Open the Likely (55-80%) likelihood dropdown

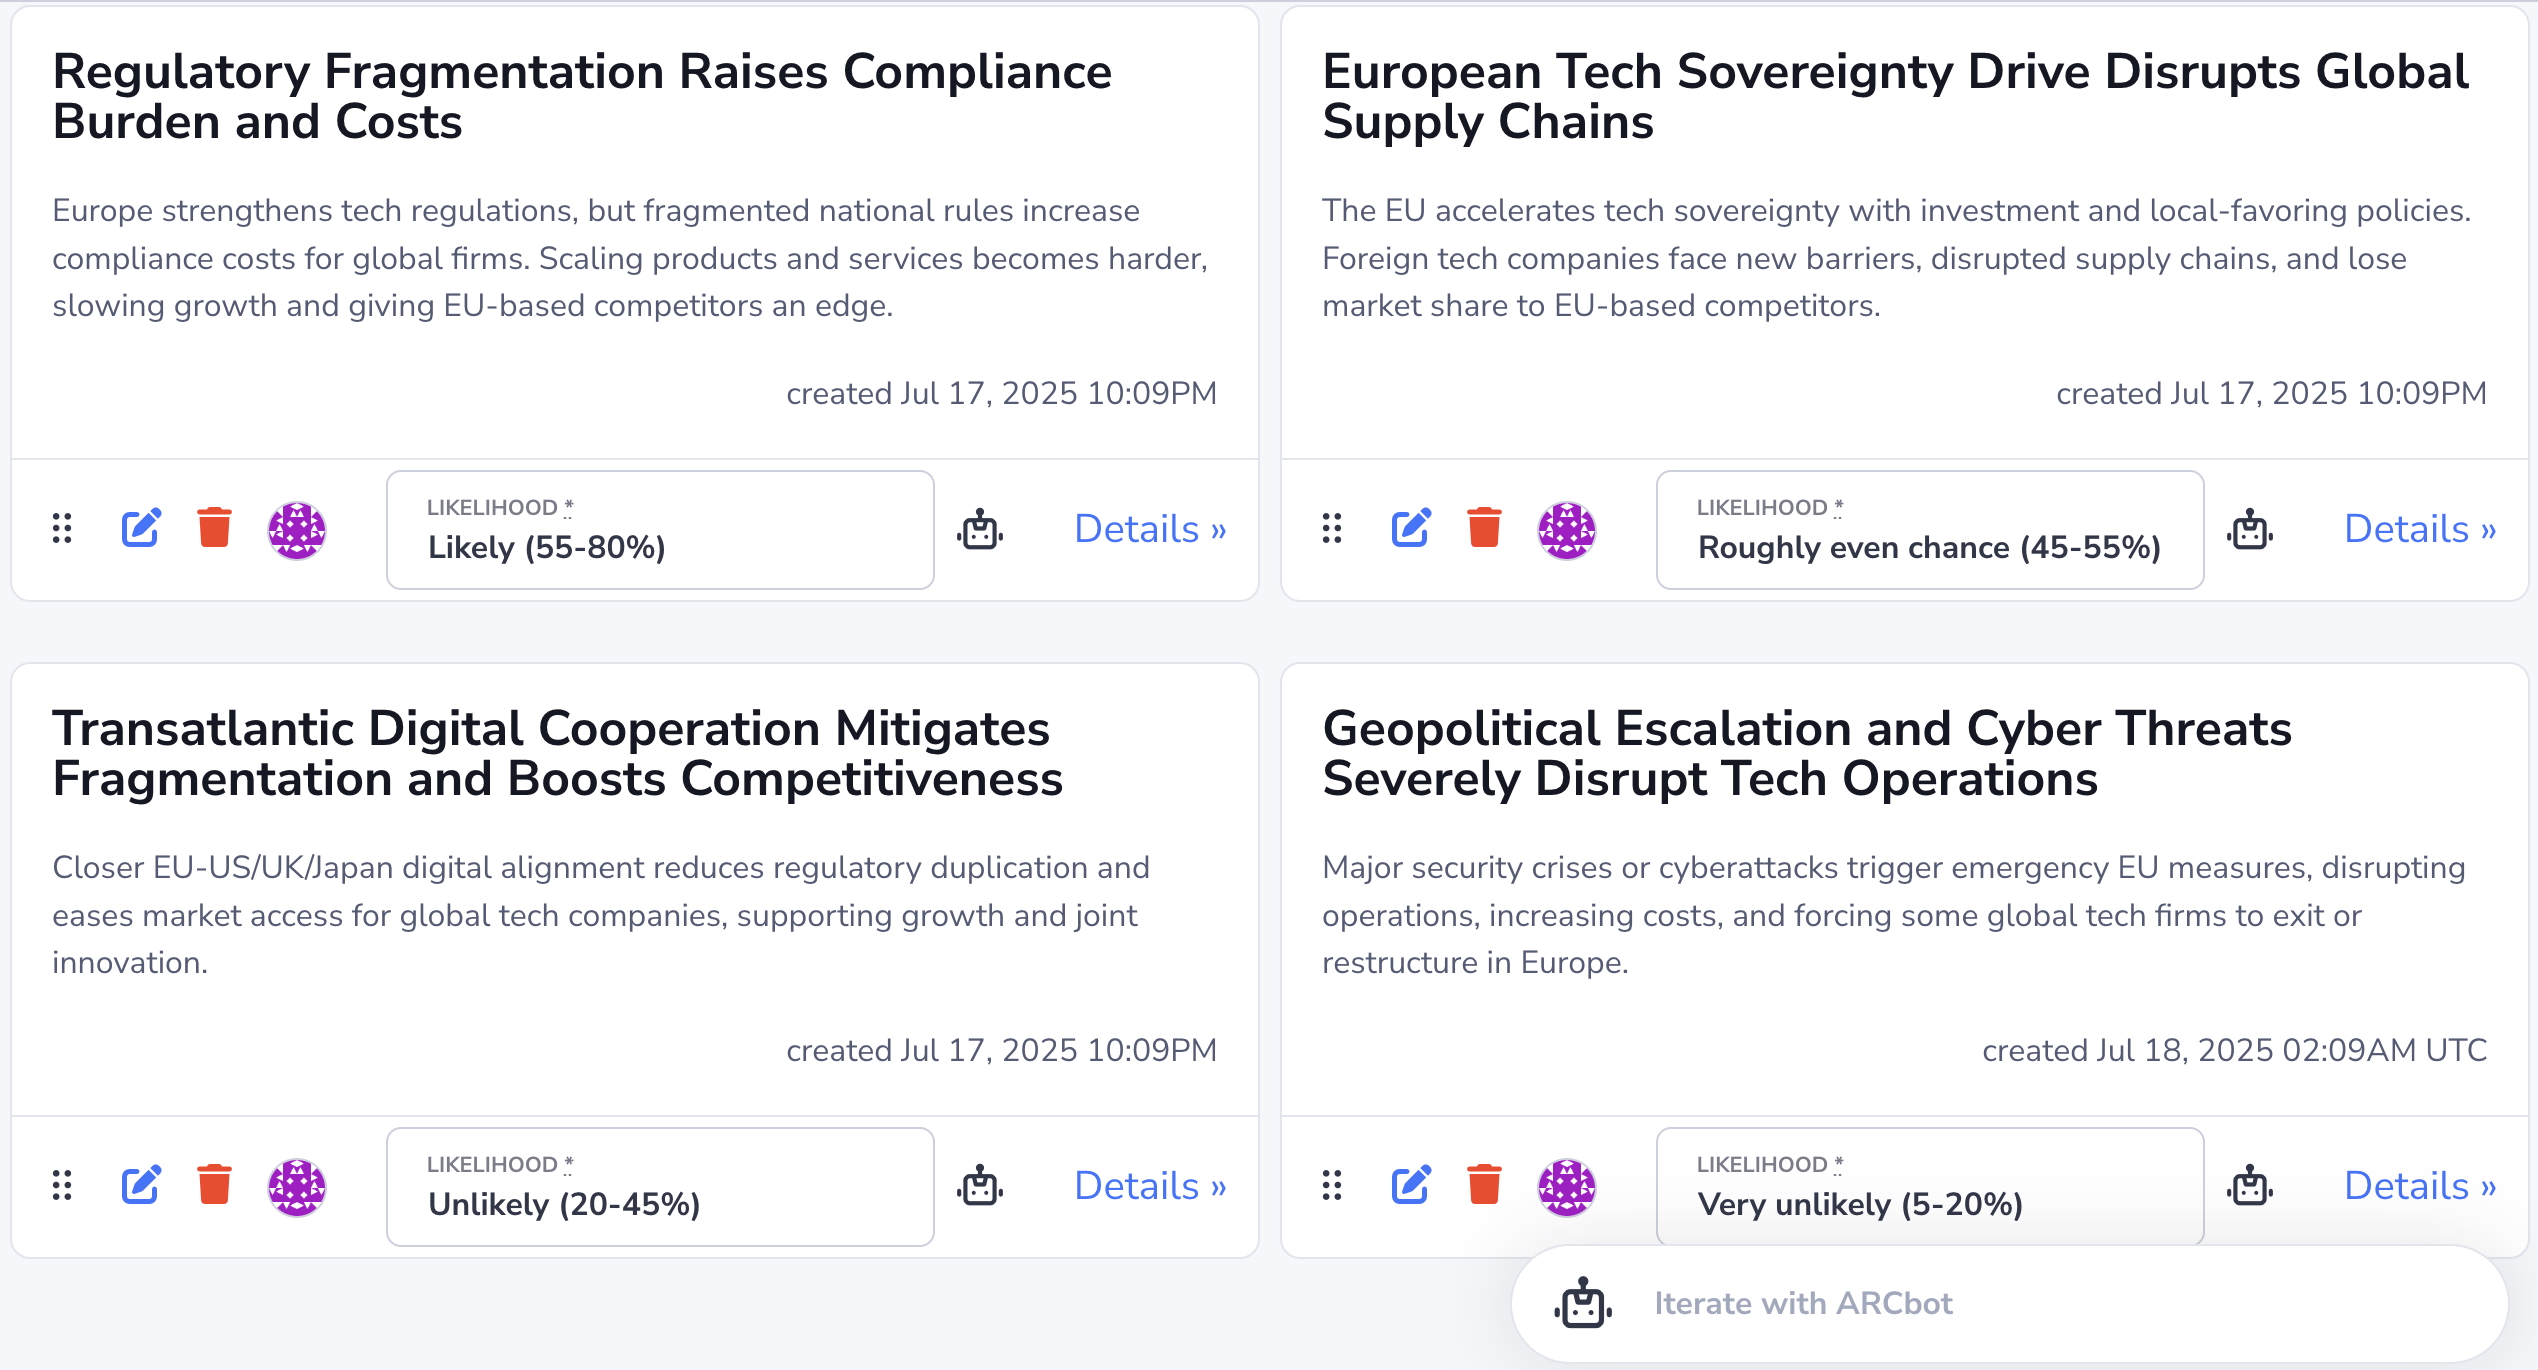tap(660, 530)
